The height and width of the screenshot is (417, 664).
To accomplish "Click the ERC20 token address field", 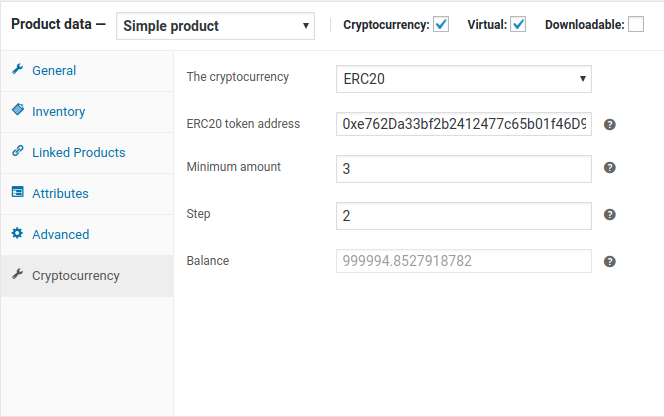I will tap(464, 124).
